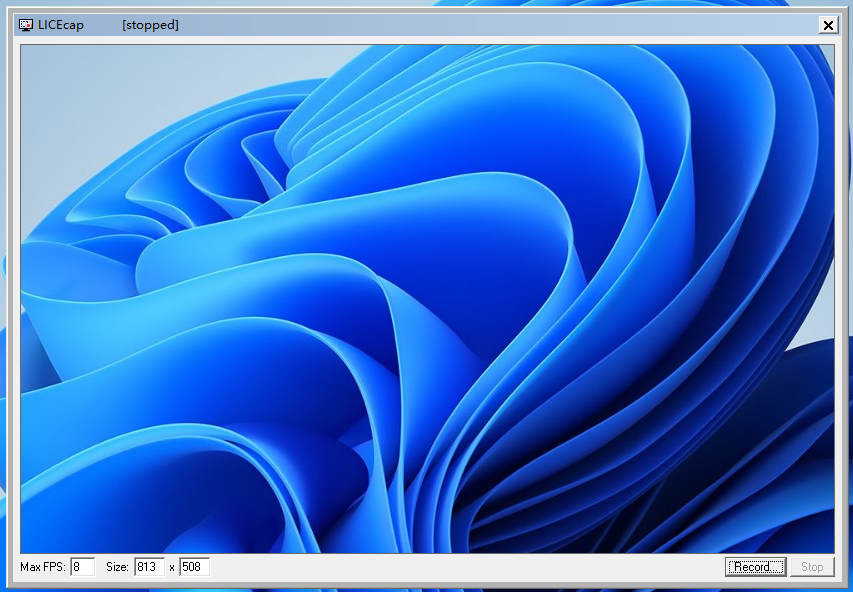Click empty bottom bar left of Record
This screenshot has height=592, width=853.
460,567
